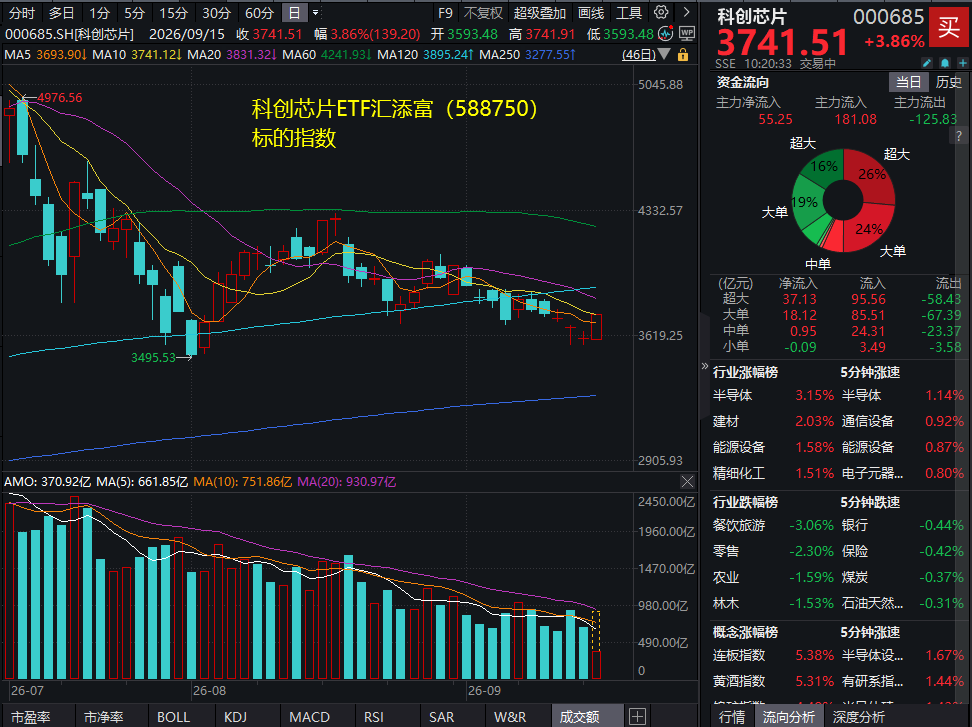Click the 26-08 date axis label
Image resolution: width=972 pixels, height=727 pixels.
[210, 690]
